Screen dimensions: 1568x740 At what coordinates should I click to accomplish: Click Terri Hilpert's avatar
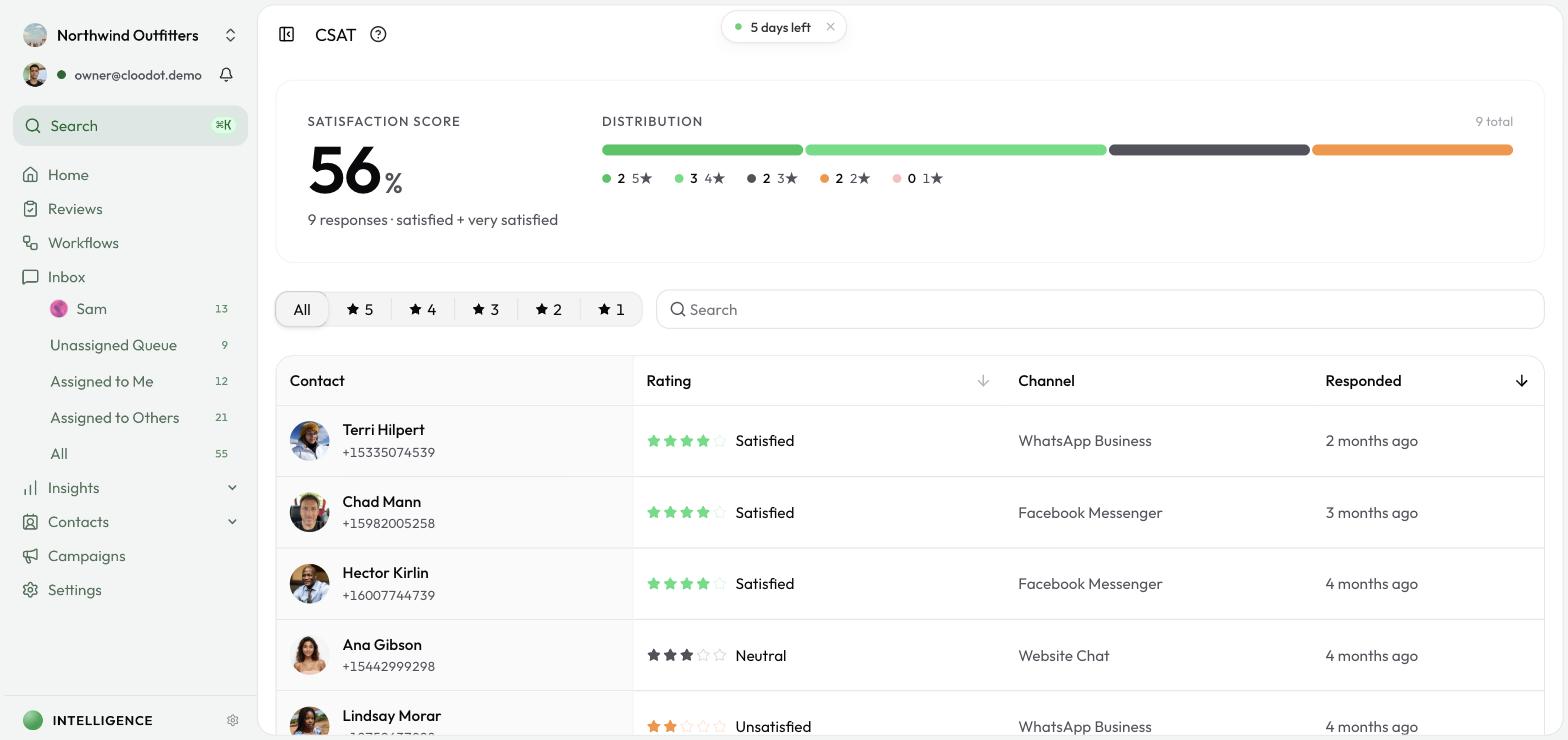click(310, 441)
